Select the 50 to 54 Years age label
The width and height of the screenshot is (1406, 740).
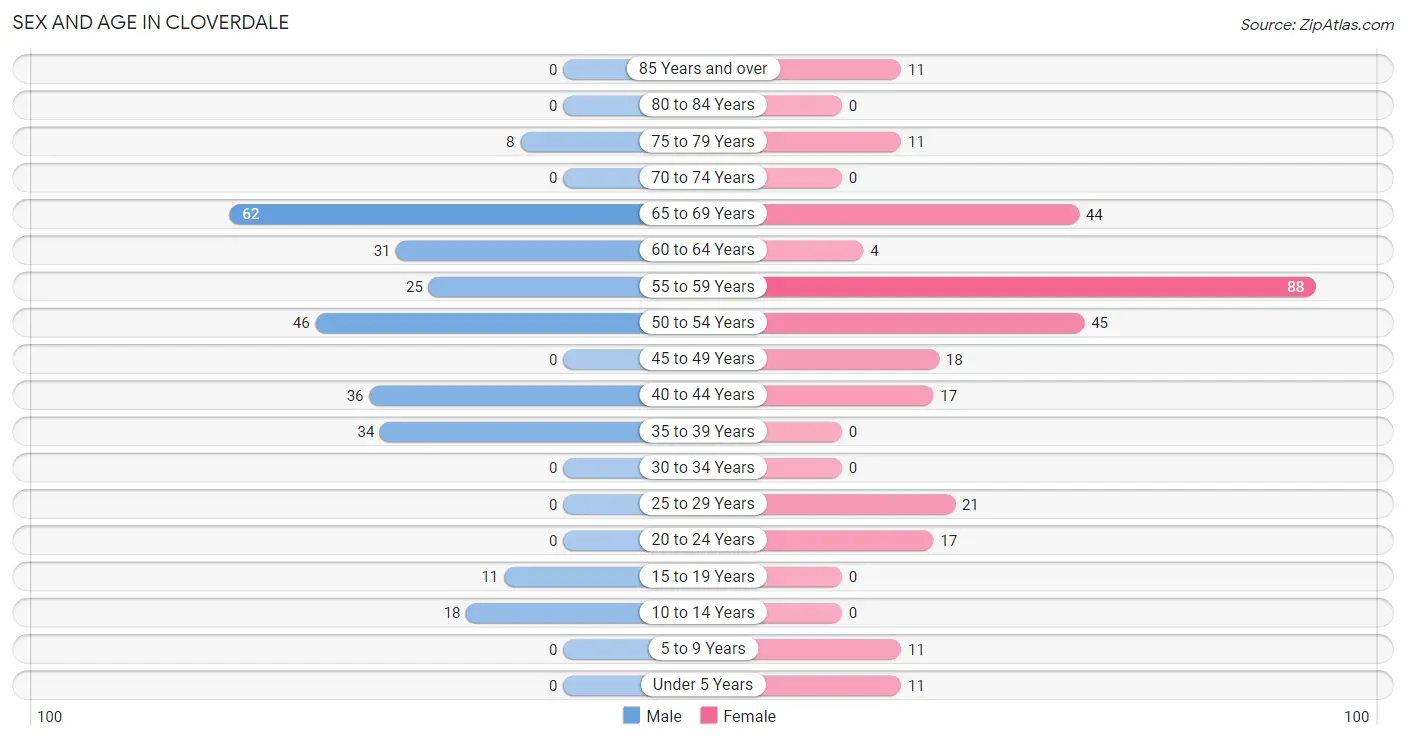pos(703,323)
